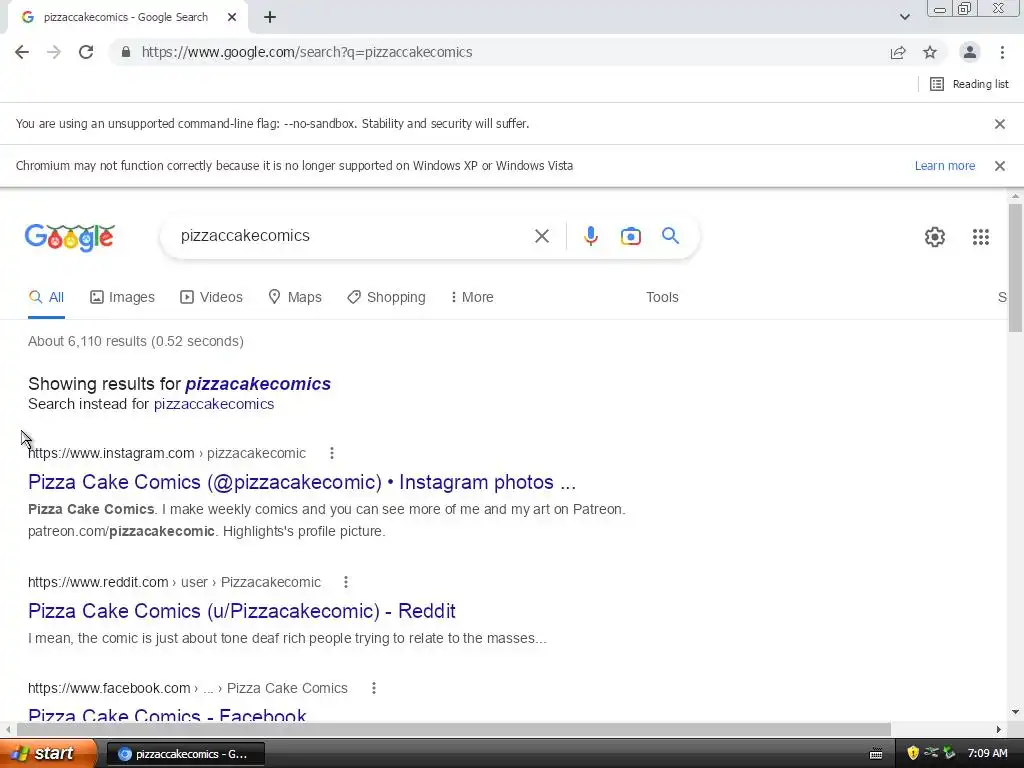1024x768 pixels.
Task: Search by image with camera icon
Action: click(630, 236)
